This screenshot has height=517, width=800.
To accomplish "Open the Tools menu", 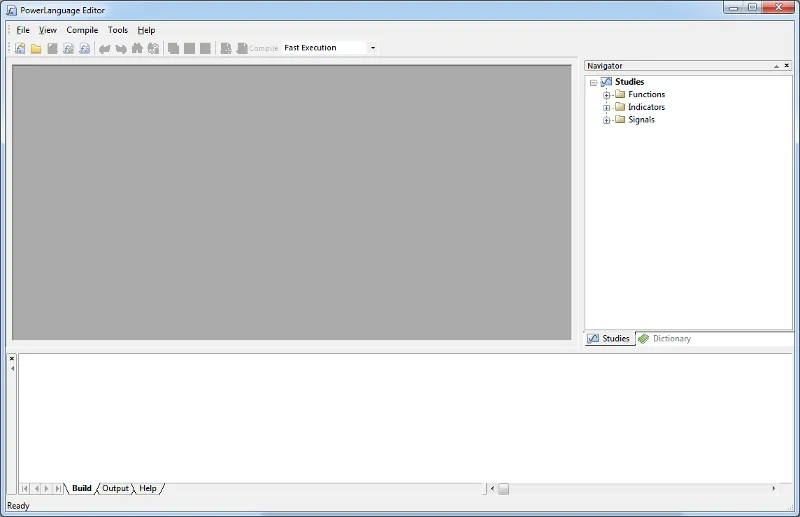I will click(118, 30).
